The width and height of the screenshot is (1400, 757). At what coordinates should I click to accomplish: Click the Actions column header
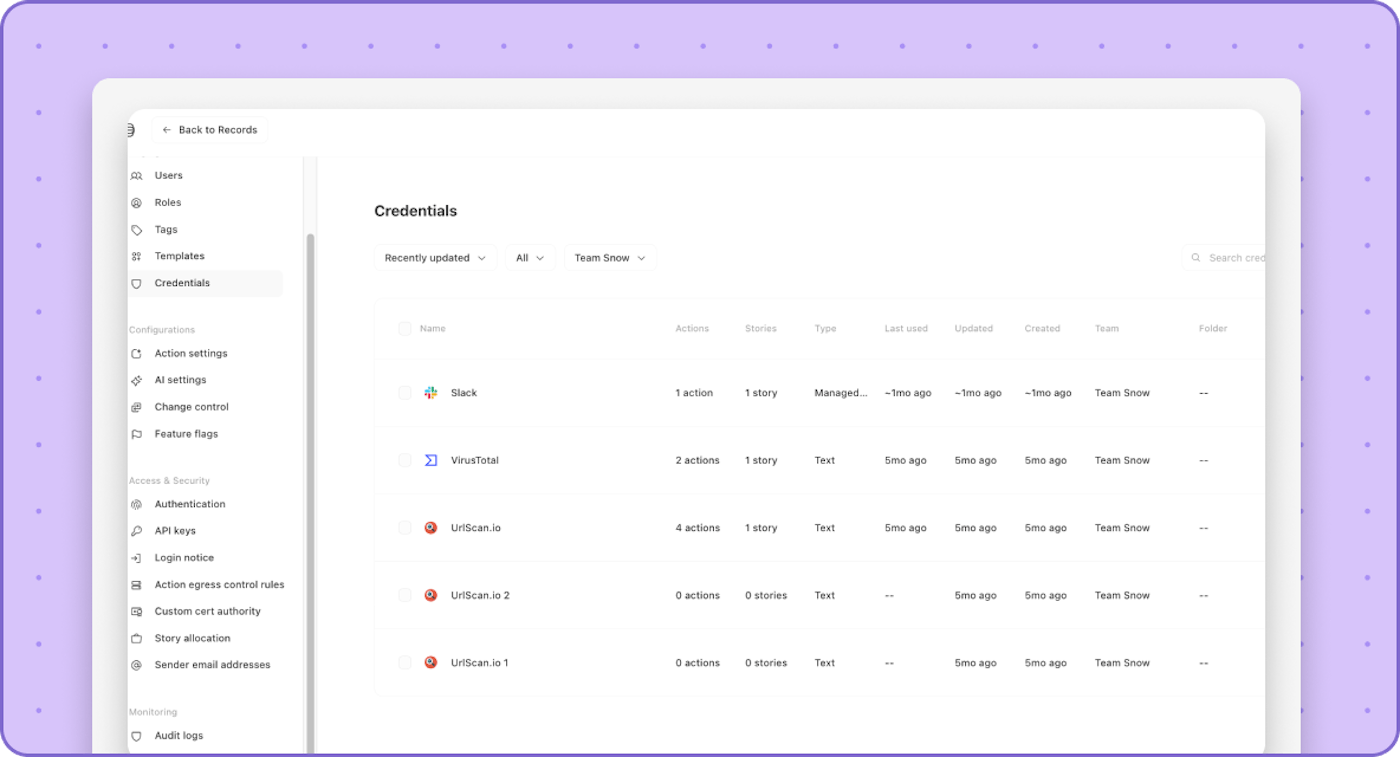692,329
